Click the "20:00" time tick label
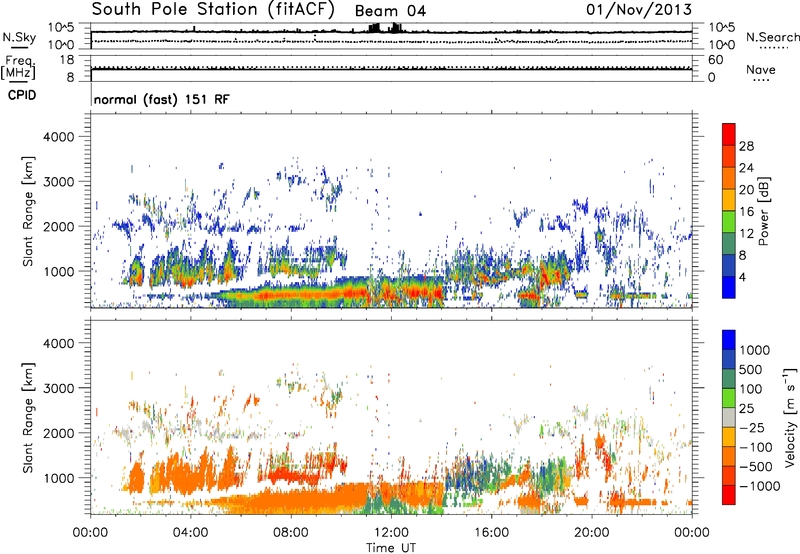This screenshot has width=800, height=554. [x=591, y=533]
